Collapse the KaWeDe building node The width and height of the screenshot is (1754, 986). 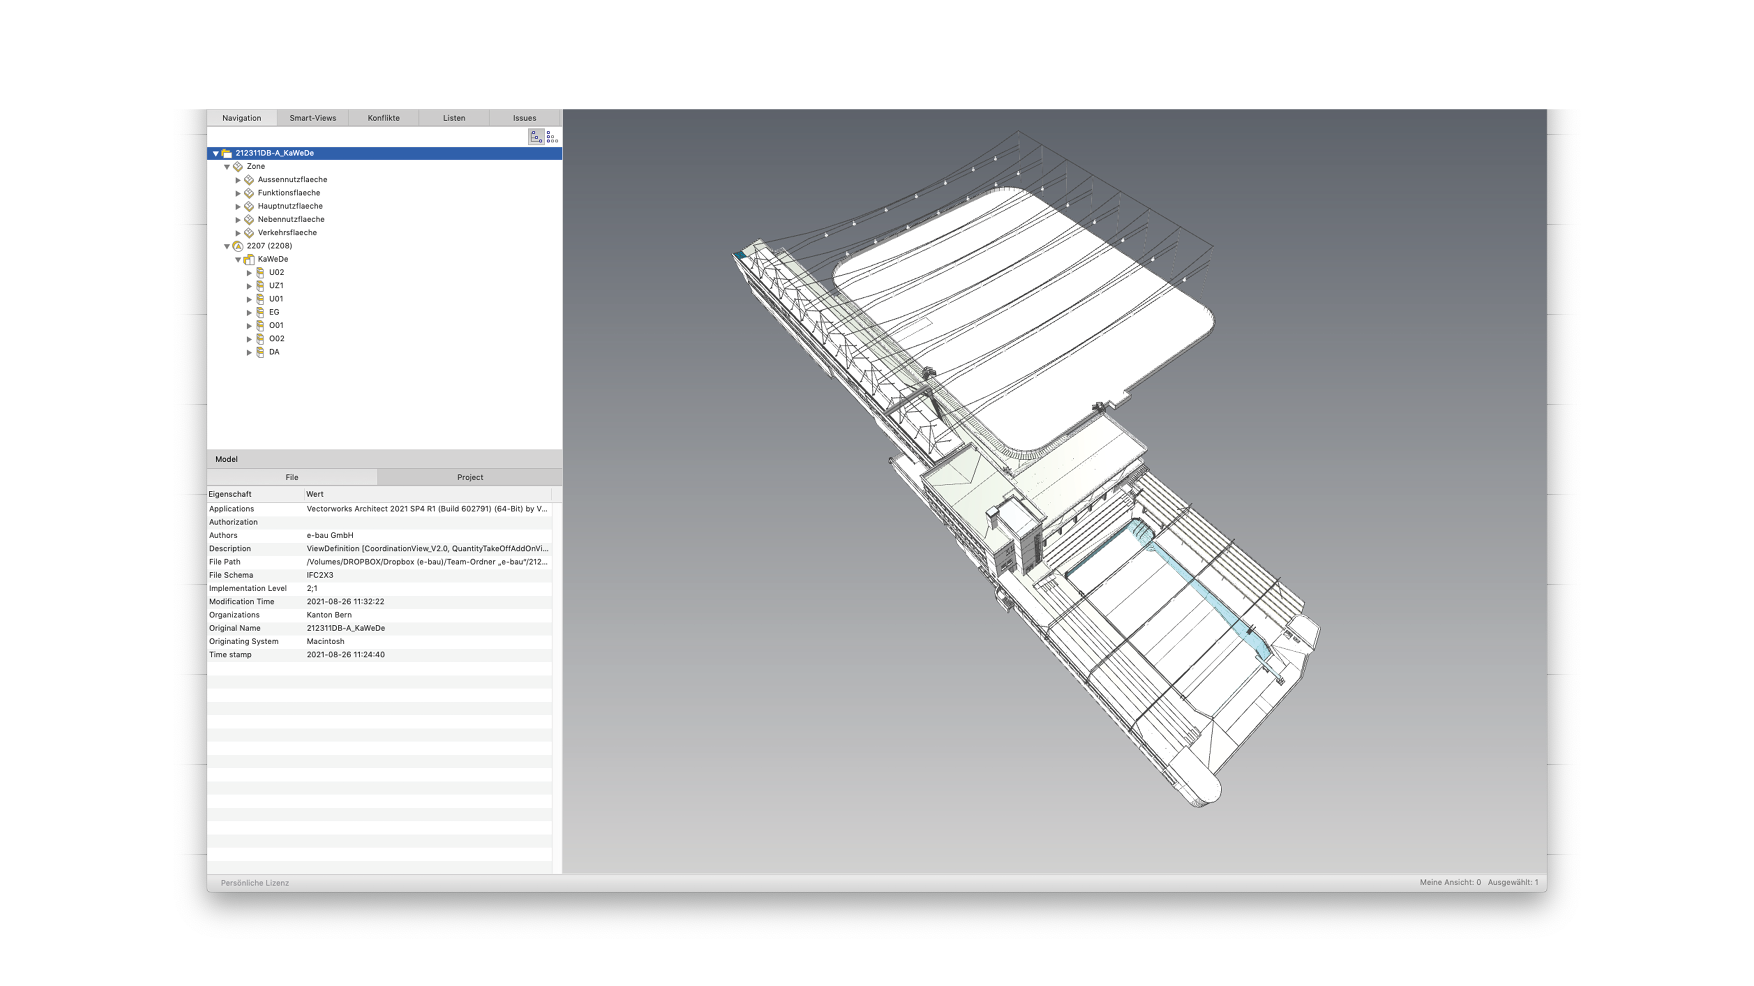click(x=238, y=259)
